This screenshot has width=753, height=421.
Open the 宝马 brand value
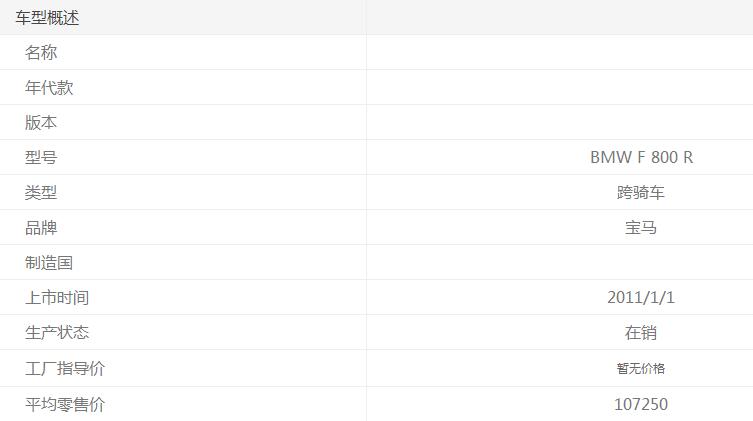(x=641, y=228)
